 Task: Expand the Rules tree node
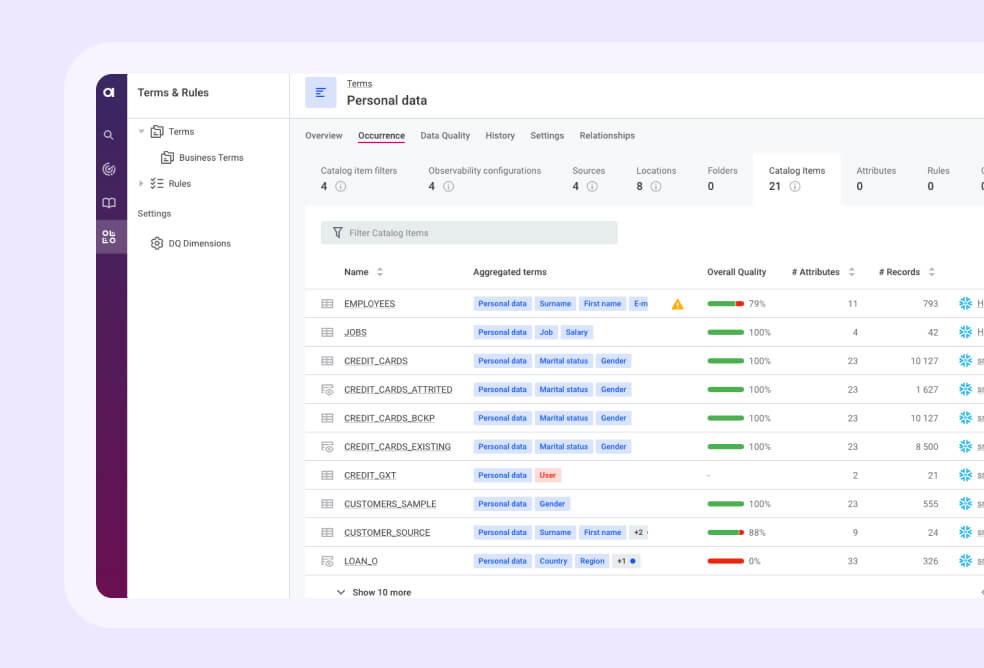141,184
